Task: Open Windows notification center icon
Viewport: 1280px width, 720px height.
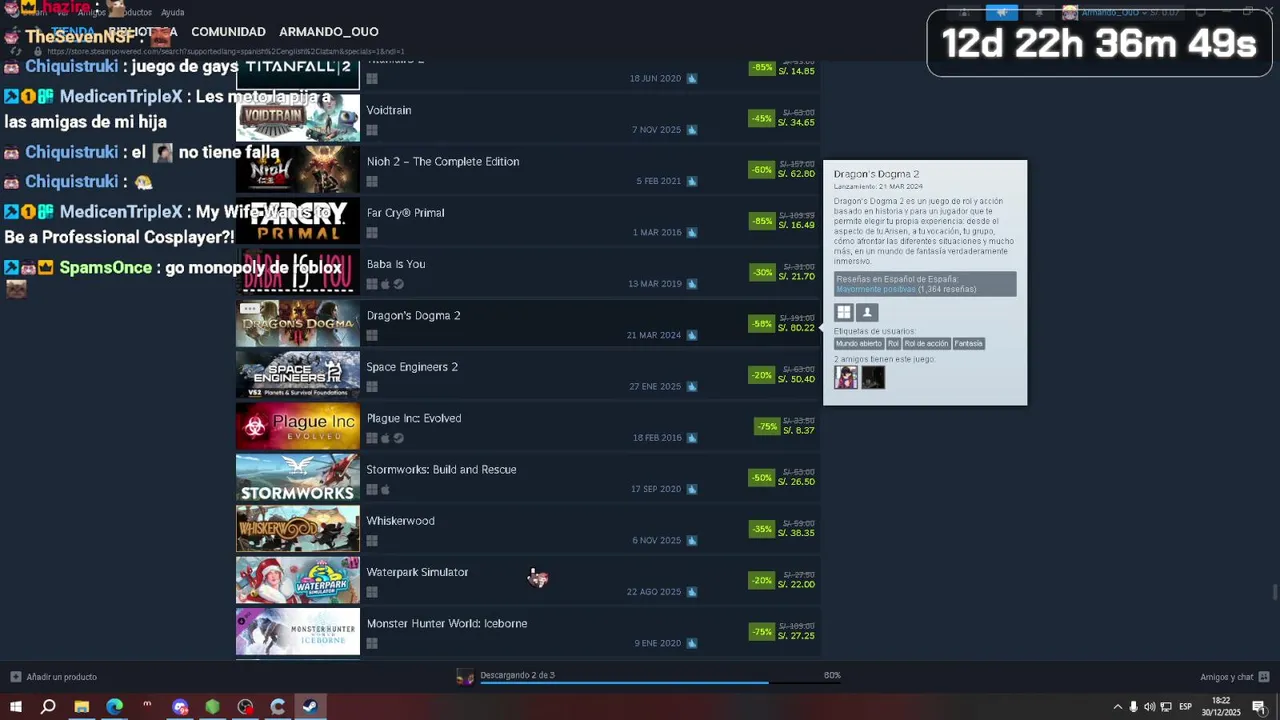Action: coord(1259,707)
